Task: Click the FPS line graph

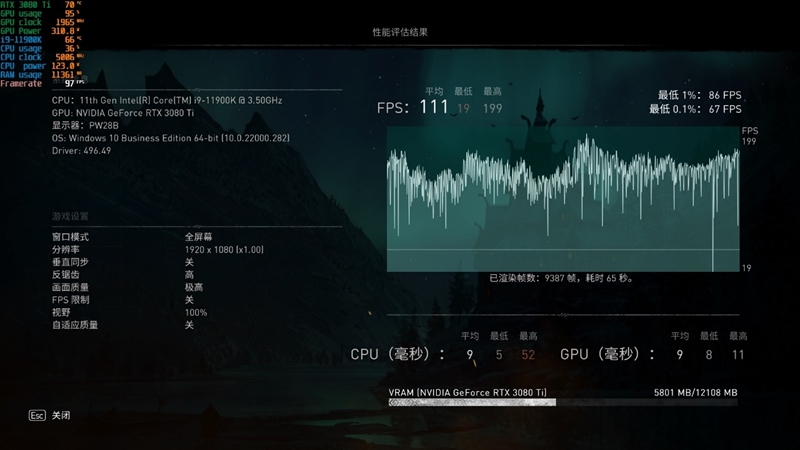Action: [563, 199]
